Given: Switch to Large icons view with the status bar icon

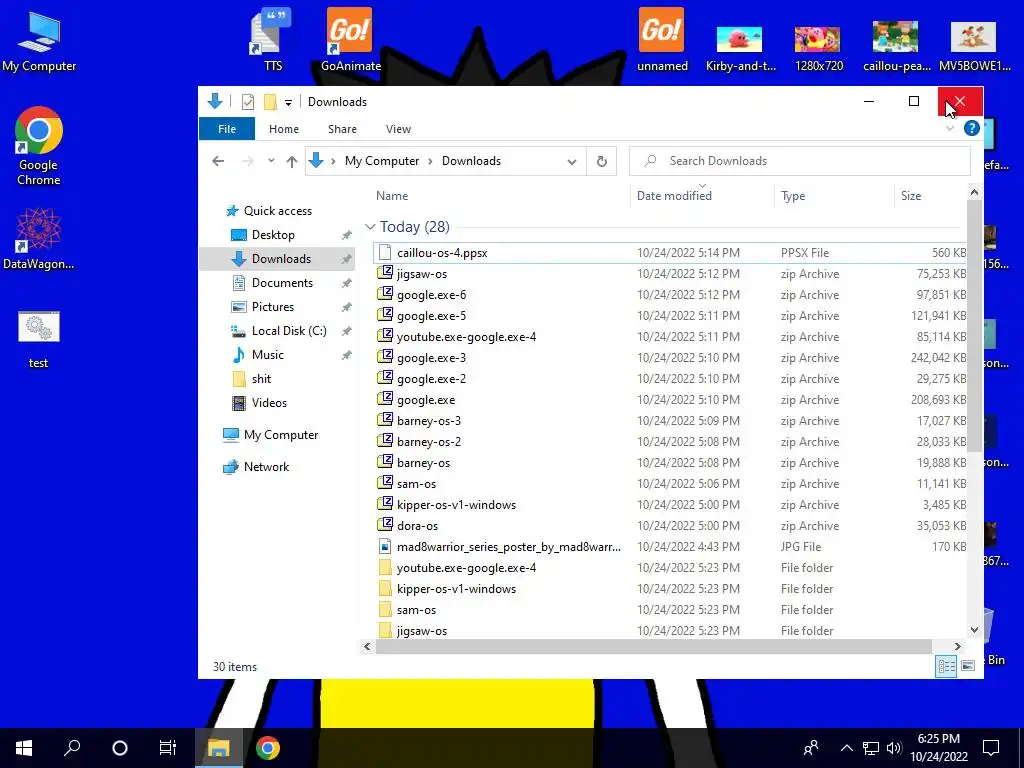Looking at the screenshot, I should pyautogui.click(x=968, y=666).
